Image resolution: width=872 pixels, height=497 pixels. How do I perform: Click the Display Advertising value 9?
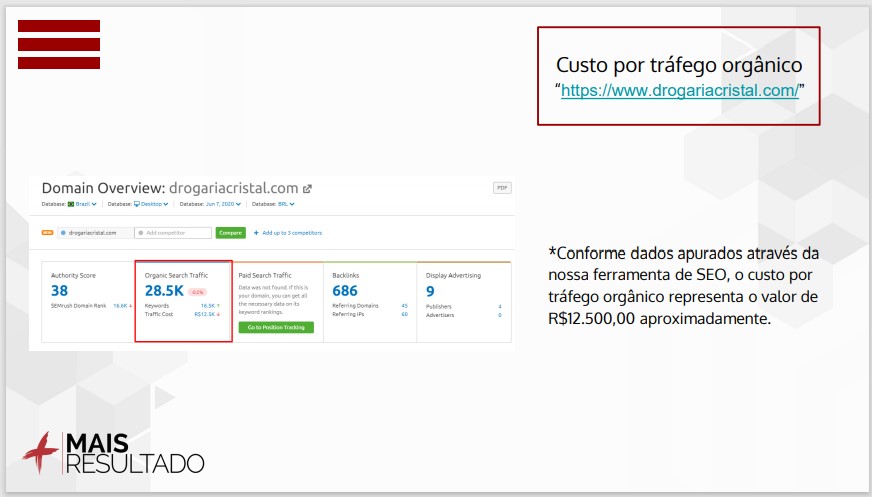[x=430, y=291]
